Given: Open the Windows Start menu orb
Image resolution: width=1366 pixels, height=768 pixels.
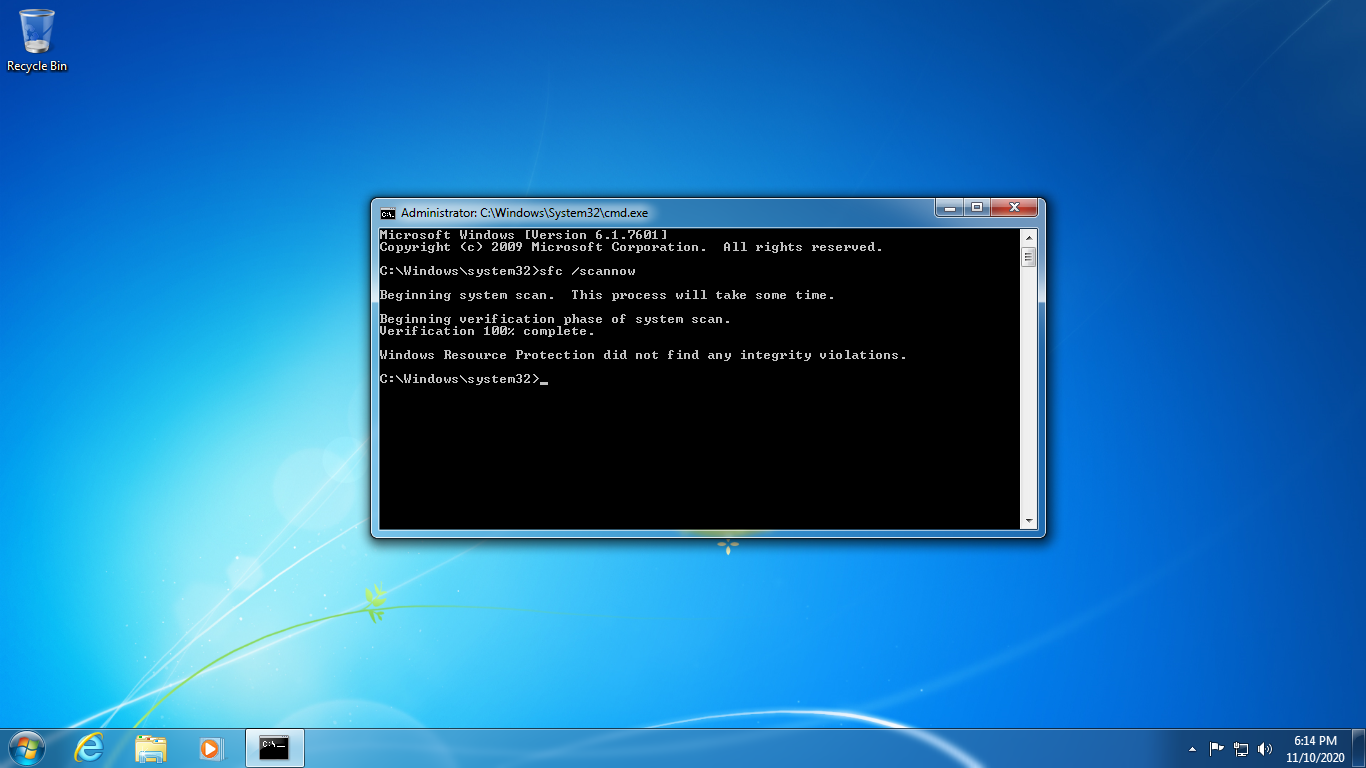Looking at the screenshot, I should pos(25,747).
